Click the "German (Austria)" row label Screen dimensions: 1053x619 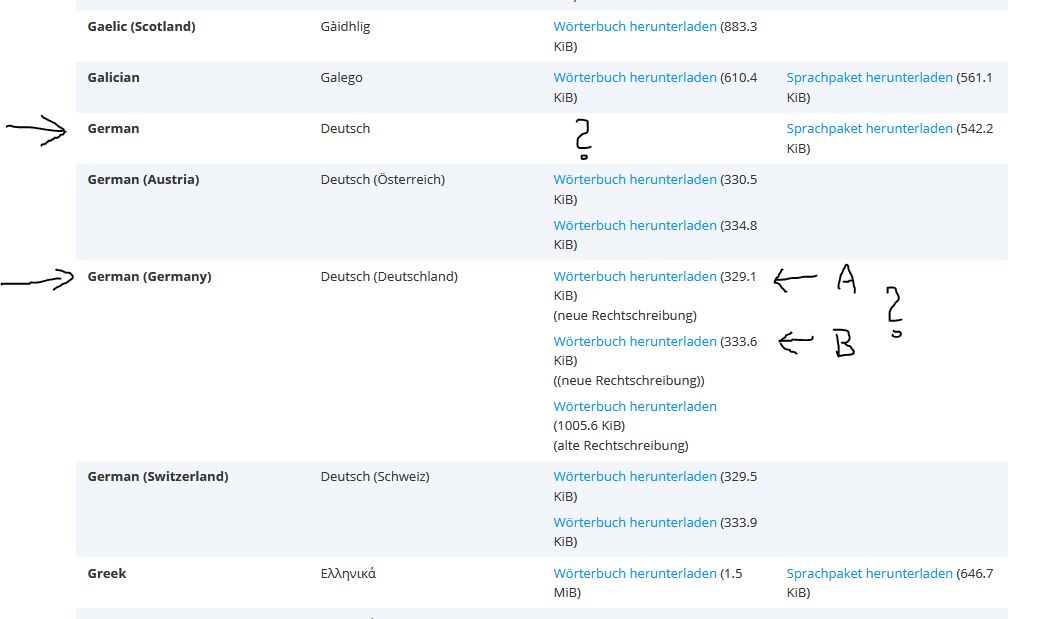click(143, 180)
